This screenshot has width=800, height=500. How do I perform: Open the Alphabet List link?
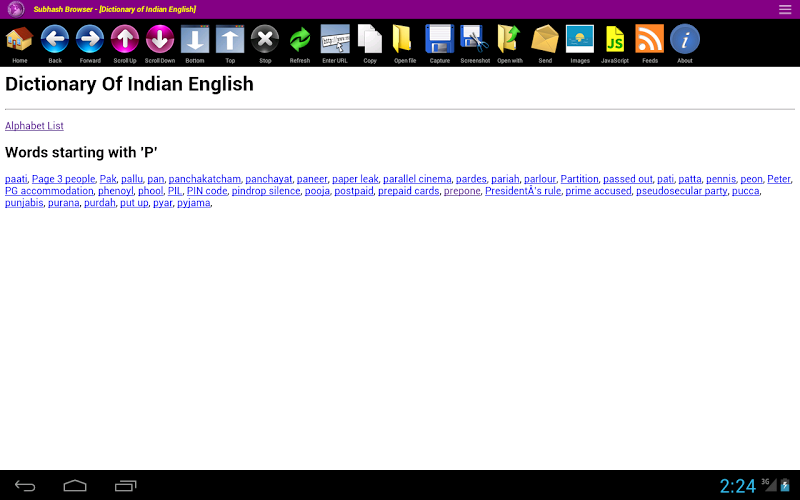click(x=34, y=126)
